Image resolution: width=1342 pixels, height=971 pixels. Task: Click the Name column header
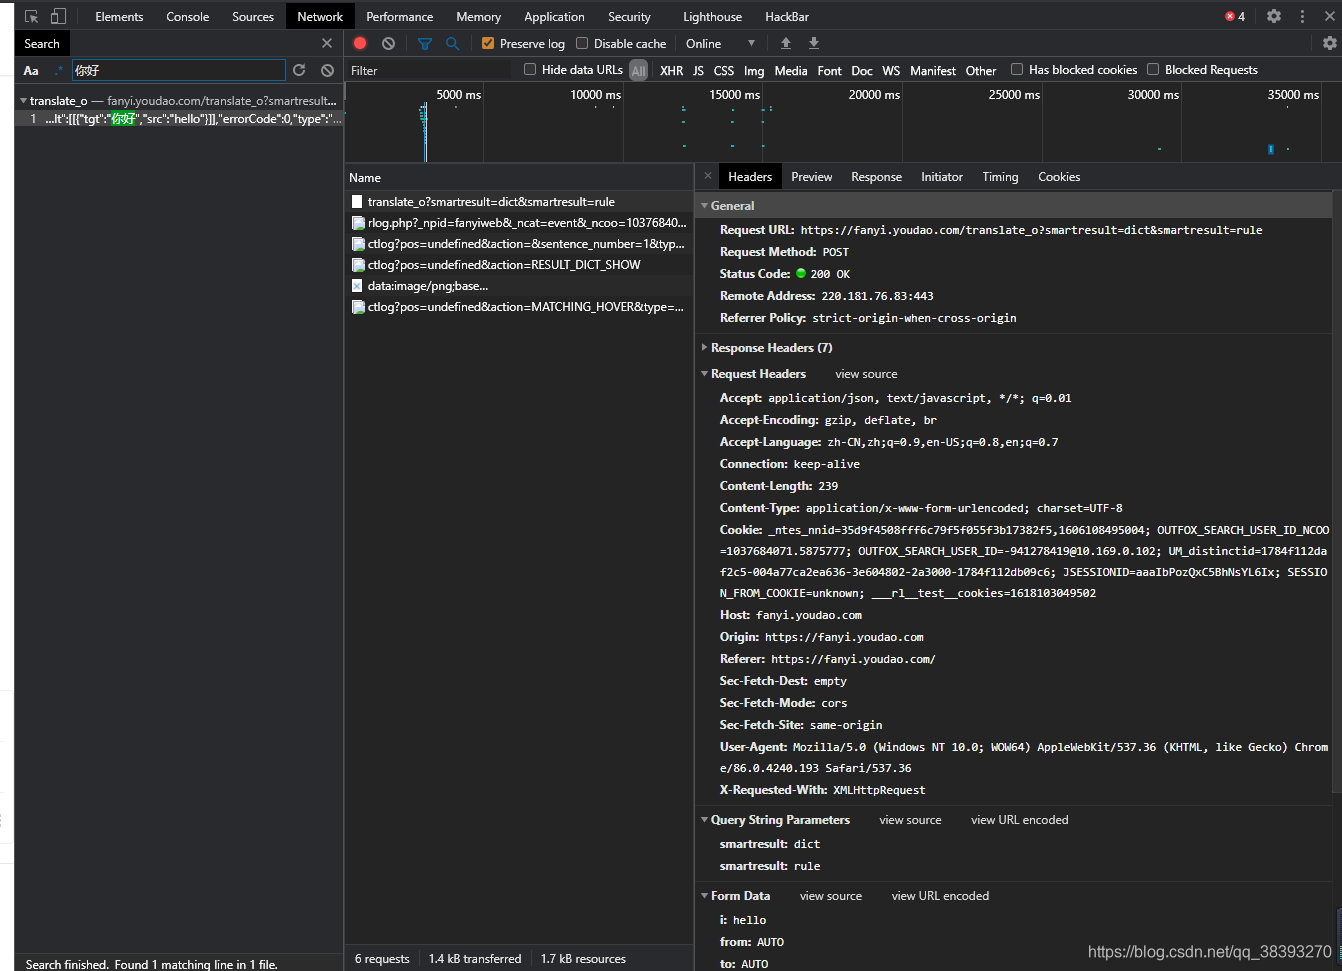pos(519,177)
